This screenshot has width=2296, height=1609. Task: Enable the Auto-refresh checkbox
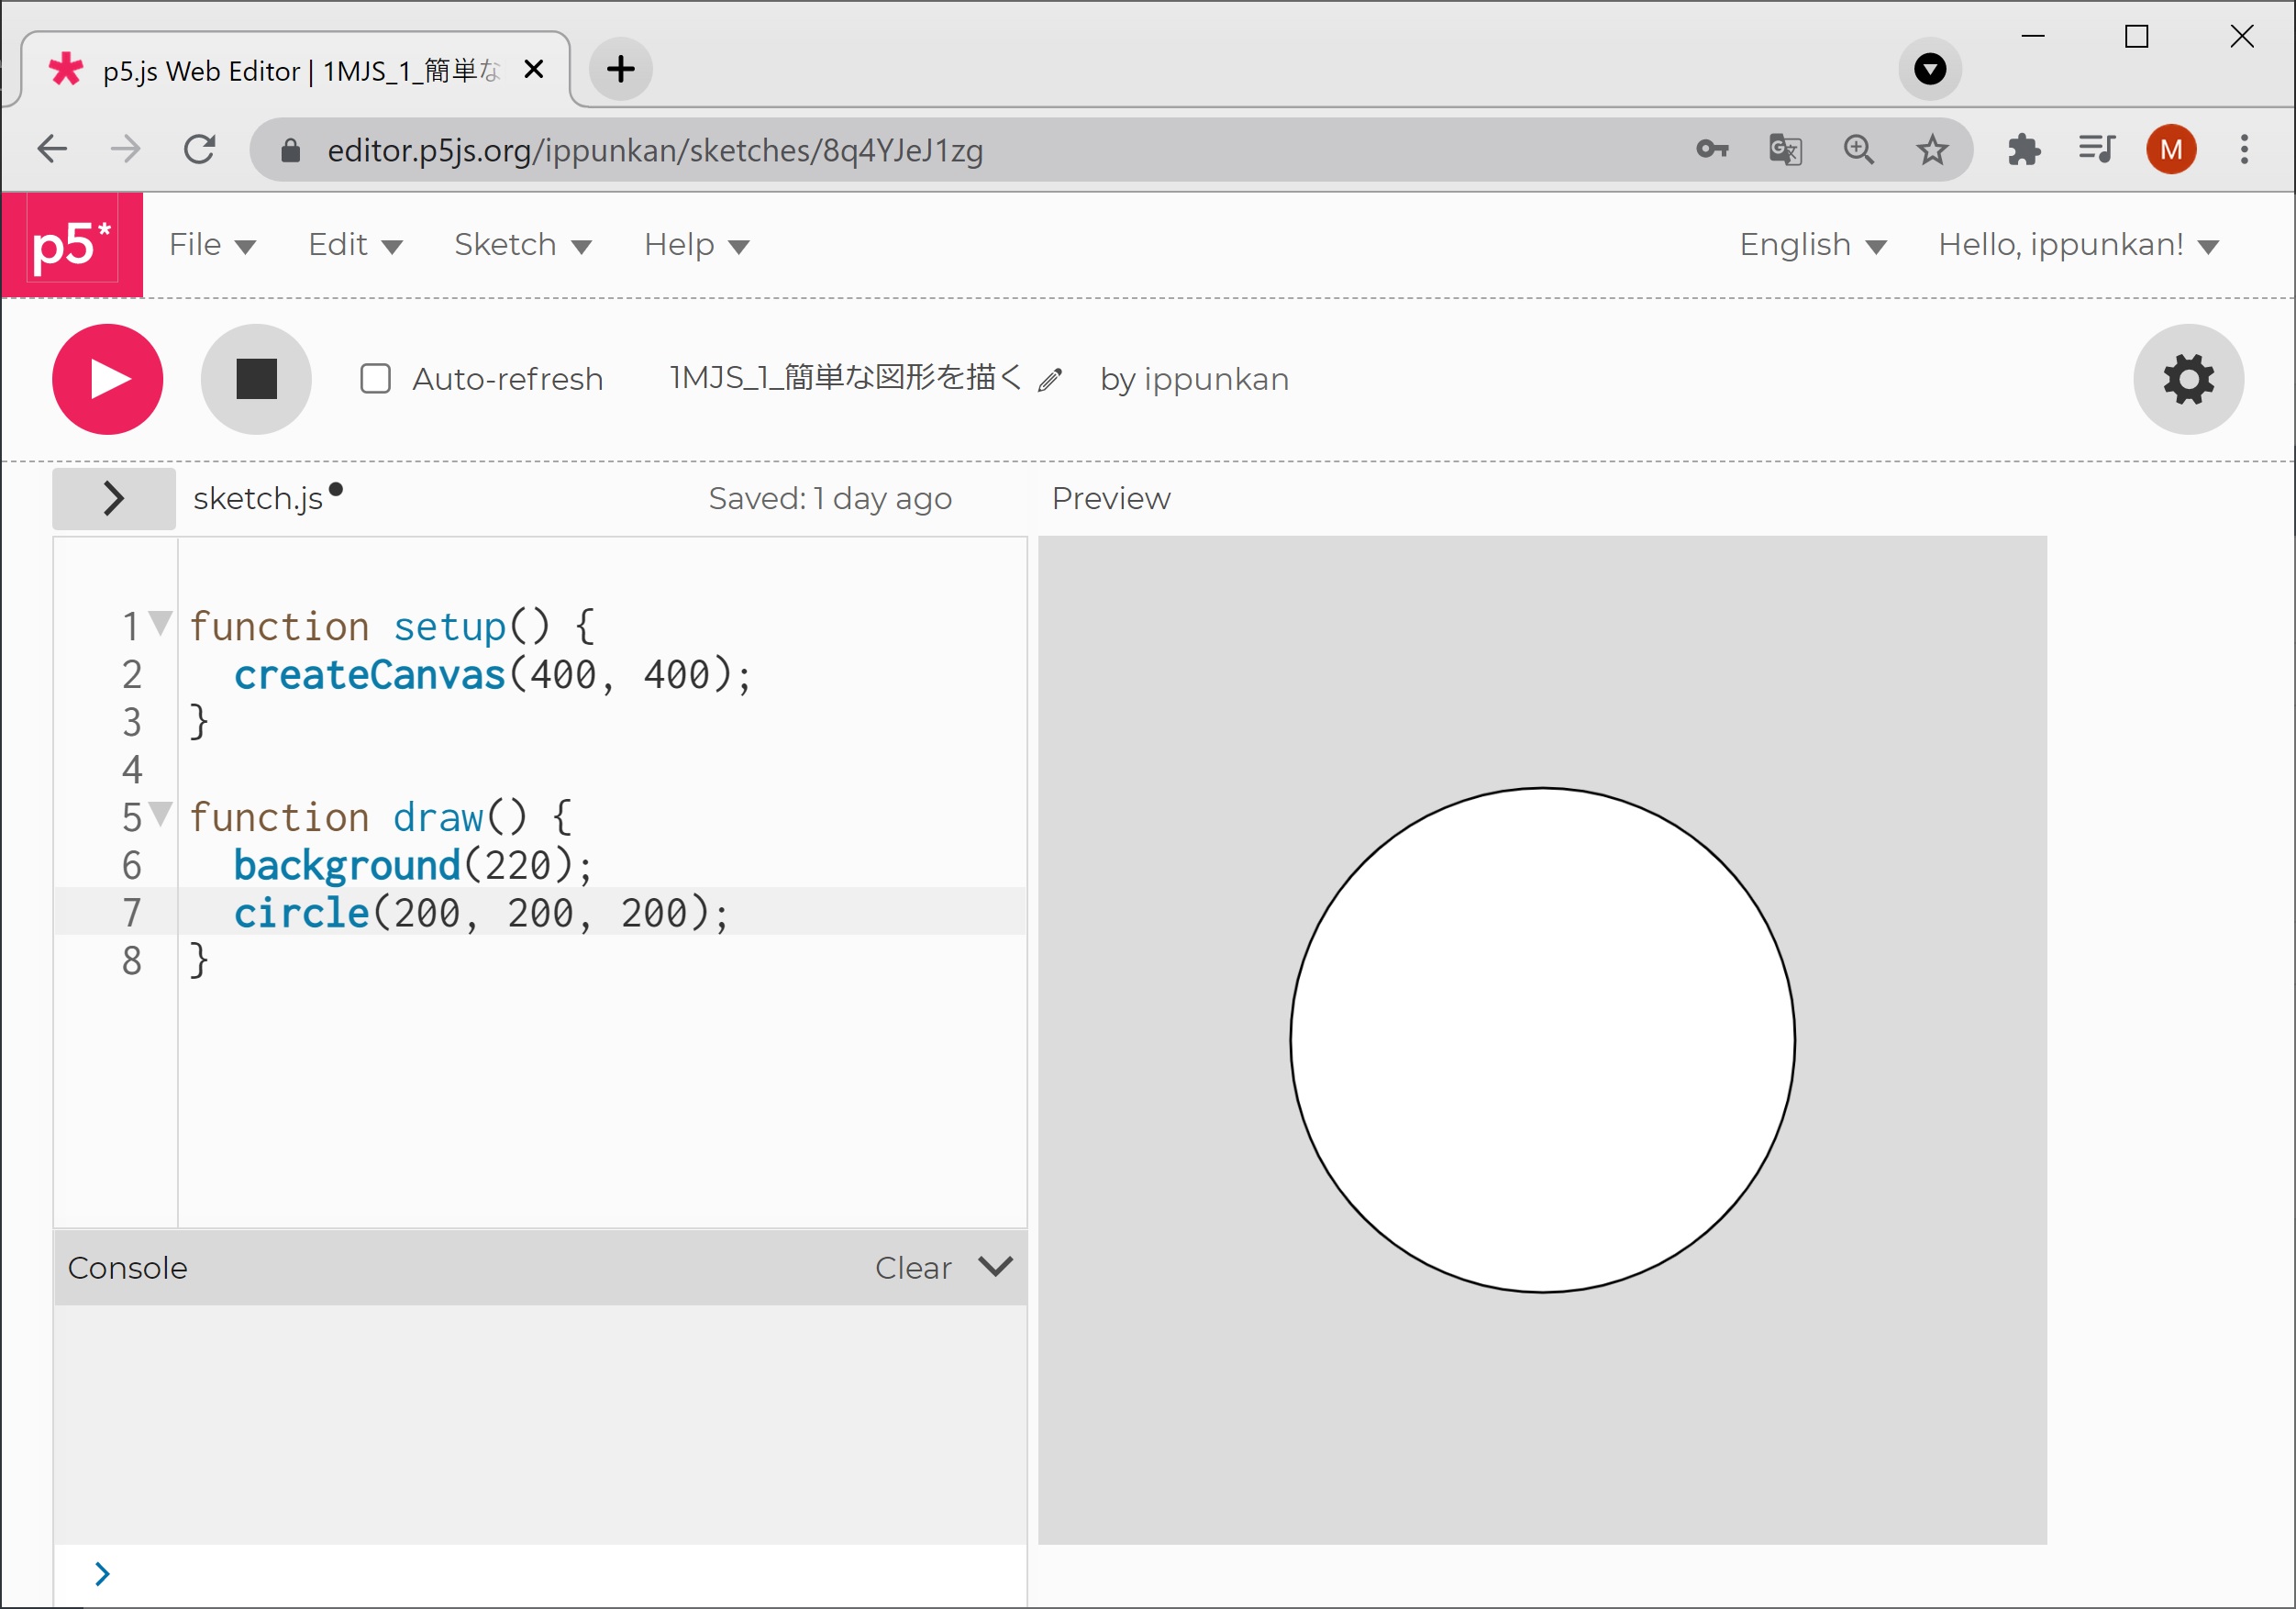(x=375, y=379)
